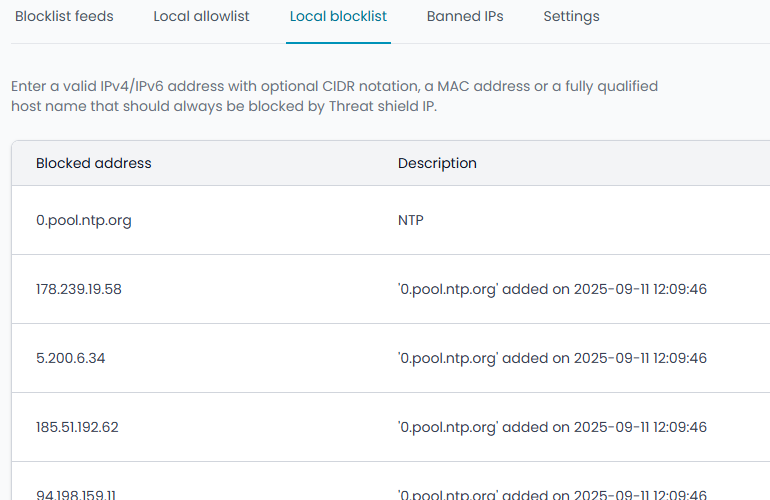Click the description next to 185.51.192.62
The image size is (770, 500).
pyautogui.click(x=552, y=427)
